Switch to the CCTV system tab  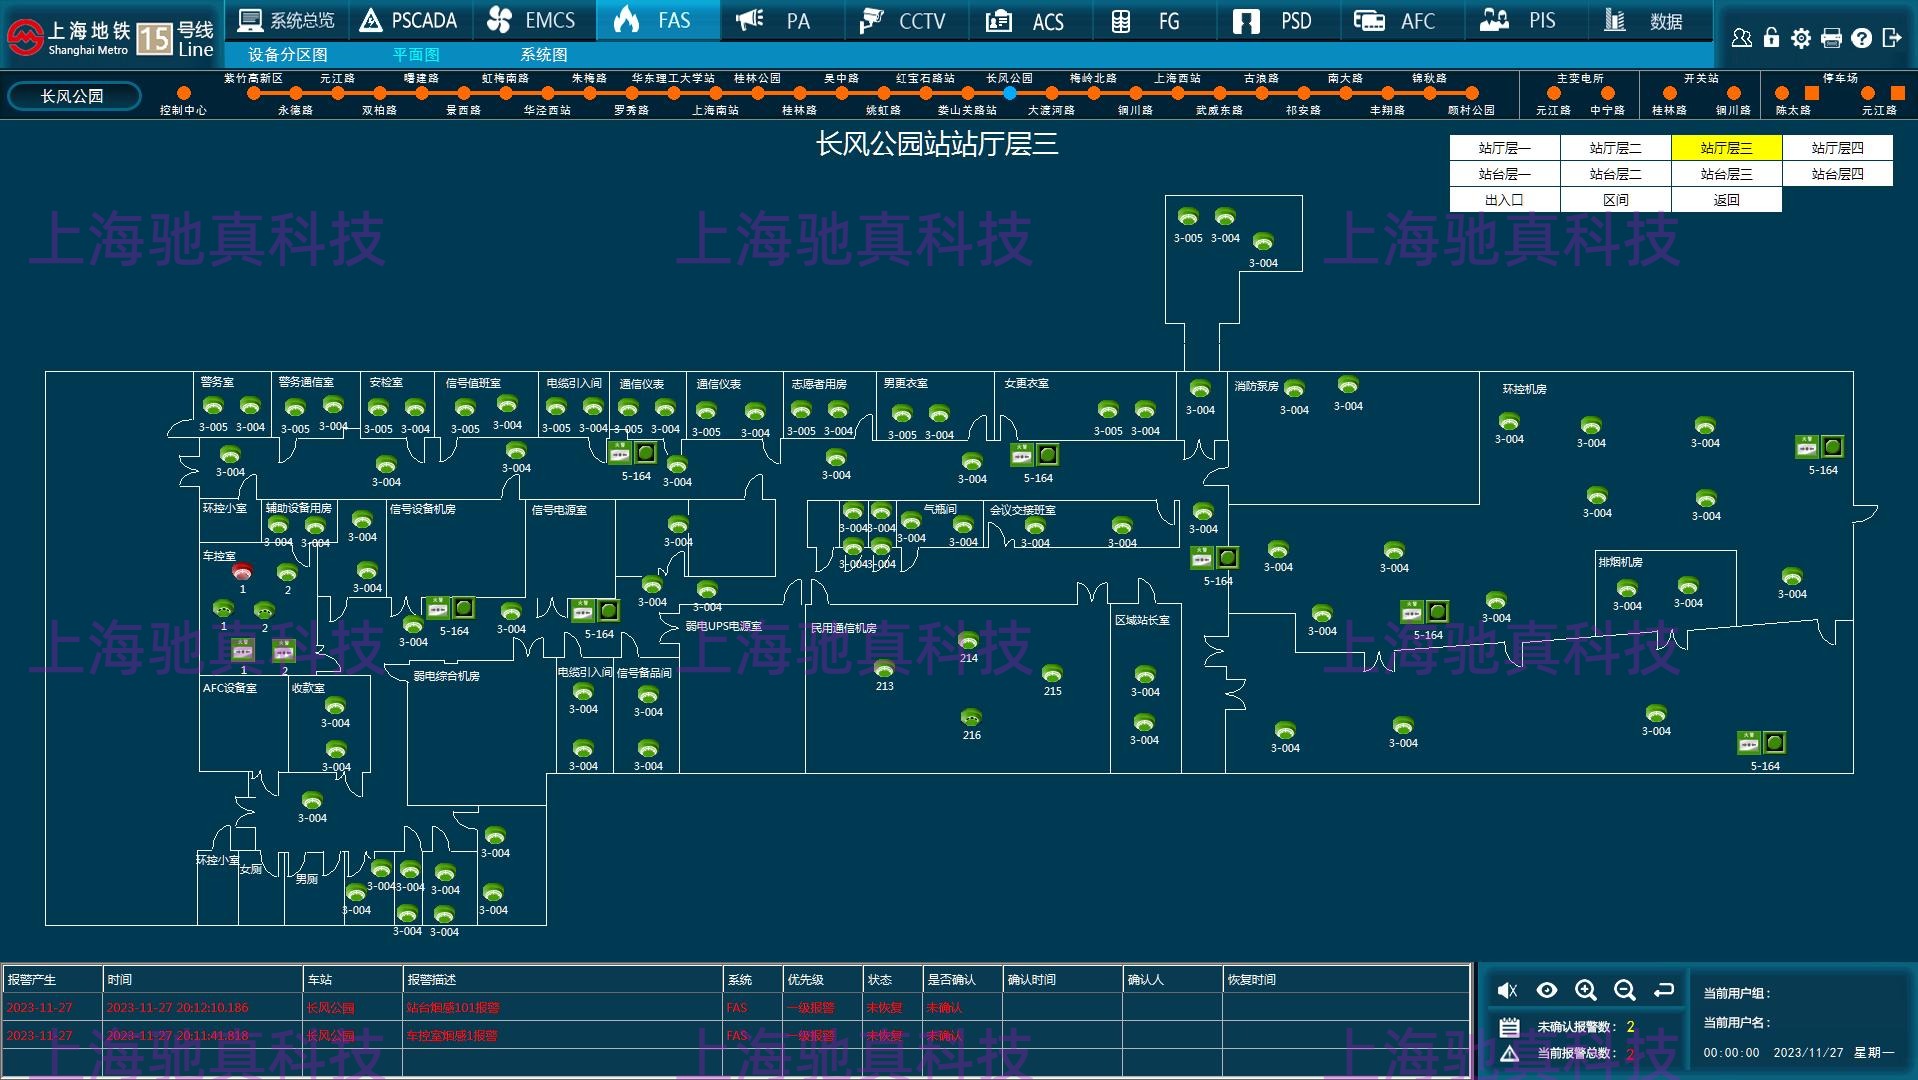905,21
